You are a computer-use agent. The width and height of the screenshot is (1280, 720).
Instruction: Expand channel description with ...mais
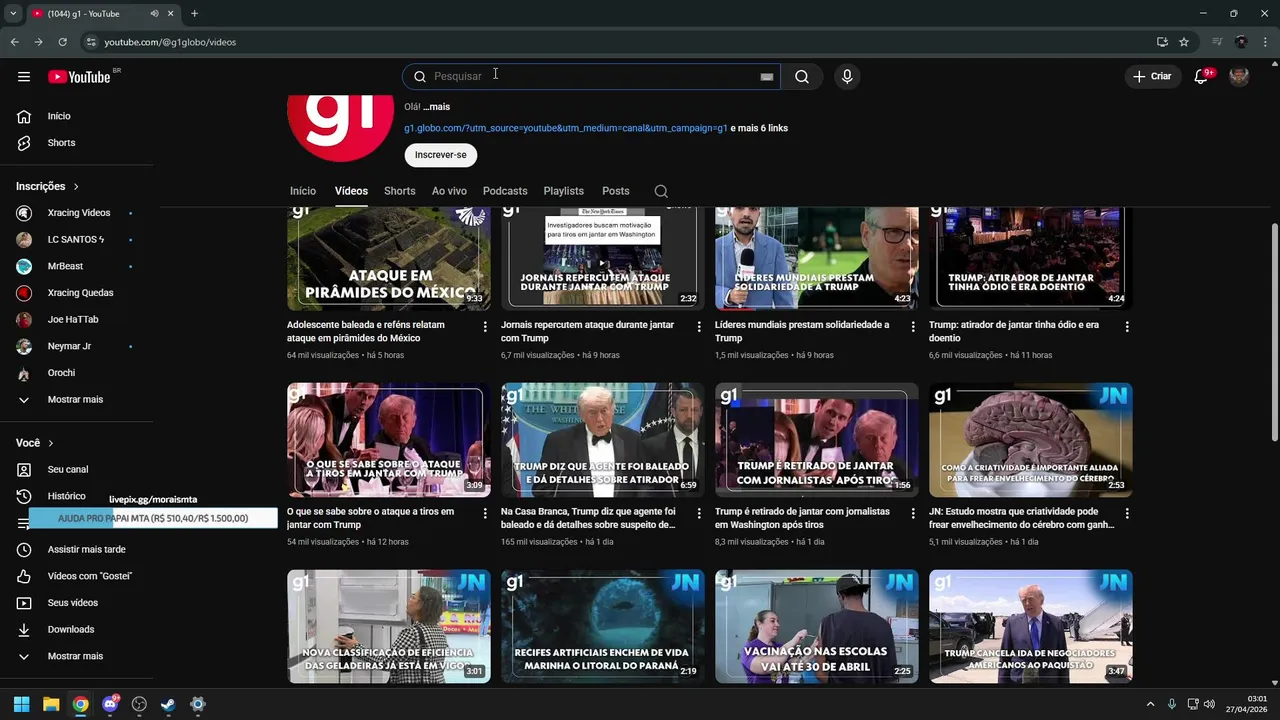click(436, 107)
